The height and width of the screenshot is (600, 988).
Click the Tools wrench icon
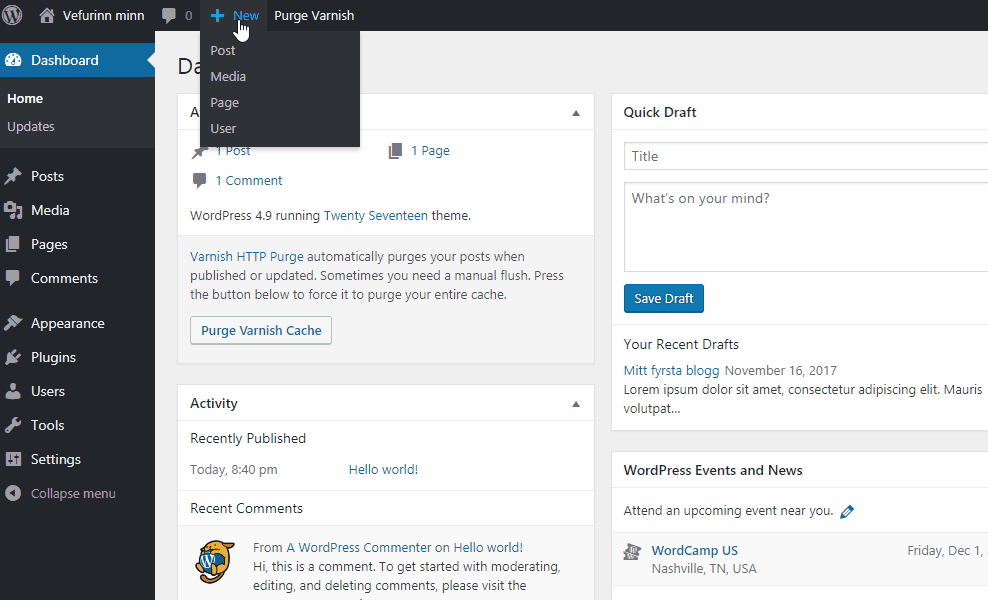coord(13,425)
